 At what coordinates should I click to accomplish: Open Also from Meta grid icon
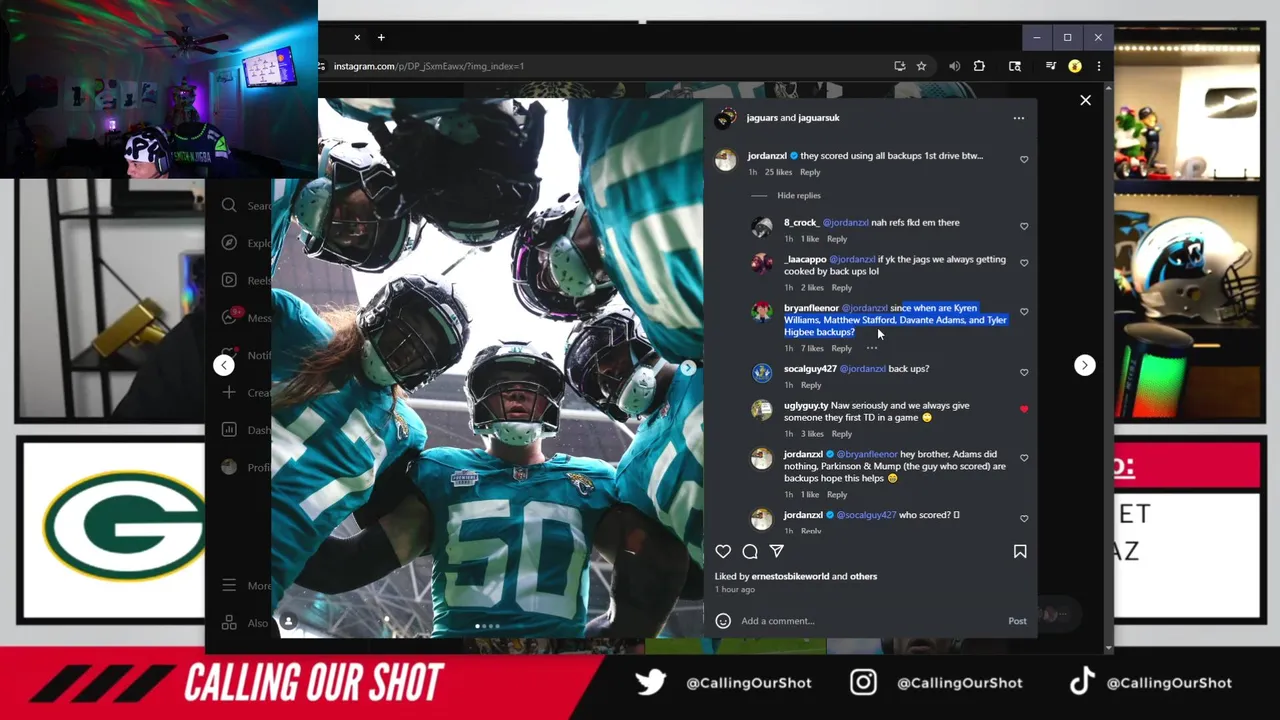(229, 622)
